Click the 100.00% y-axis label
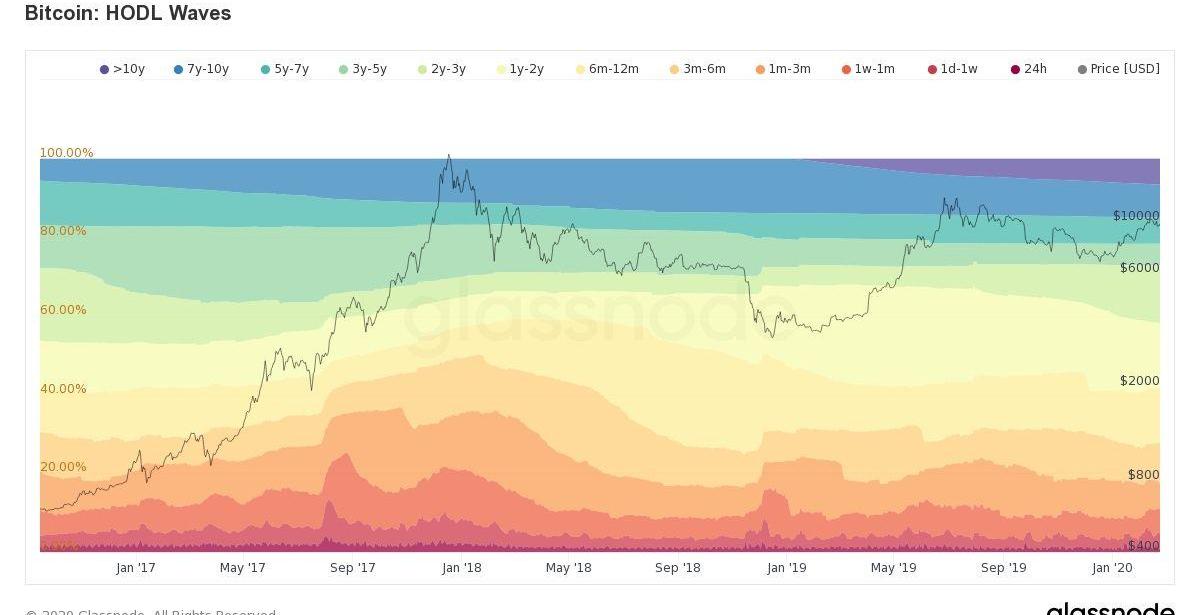Image resolution: width=1200 pixels, height=615 pixels. click(66, 153)
